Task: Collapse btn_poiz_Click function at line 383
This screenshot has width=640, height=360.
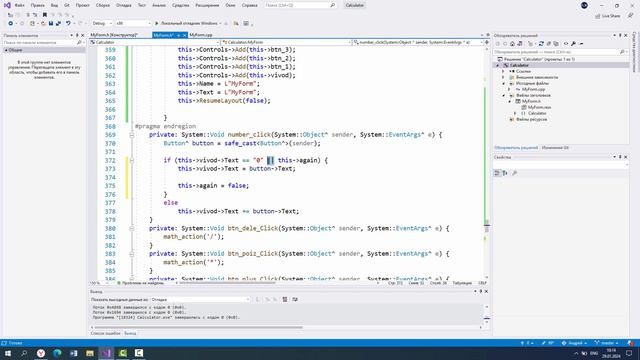Action: (131, 254)
